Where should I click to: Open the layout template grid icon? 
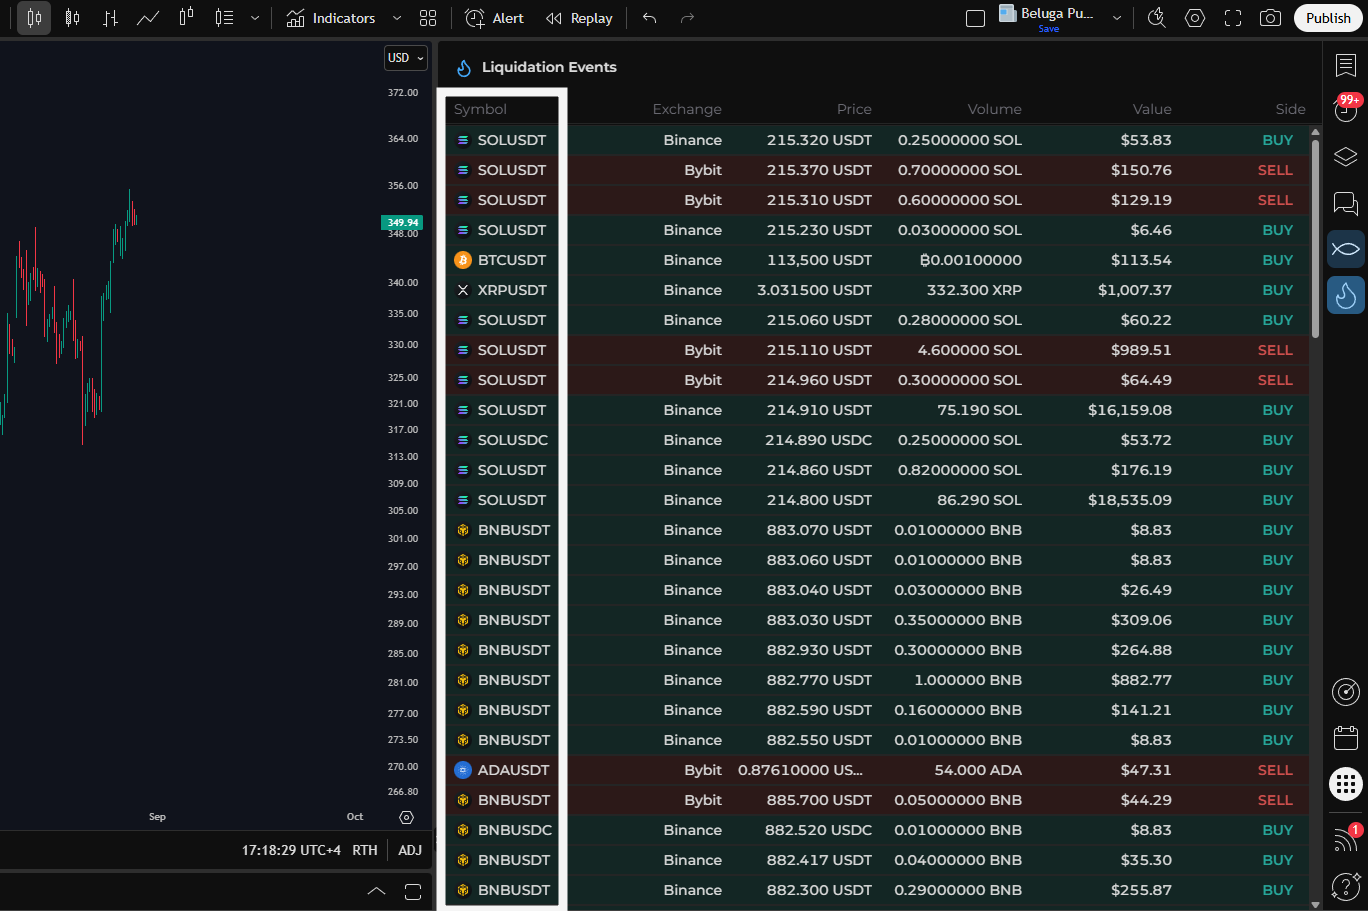(428, 18)
